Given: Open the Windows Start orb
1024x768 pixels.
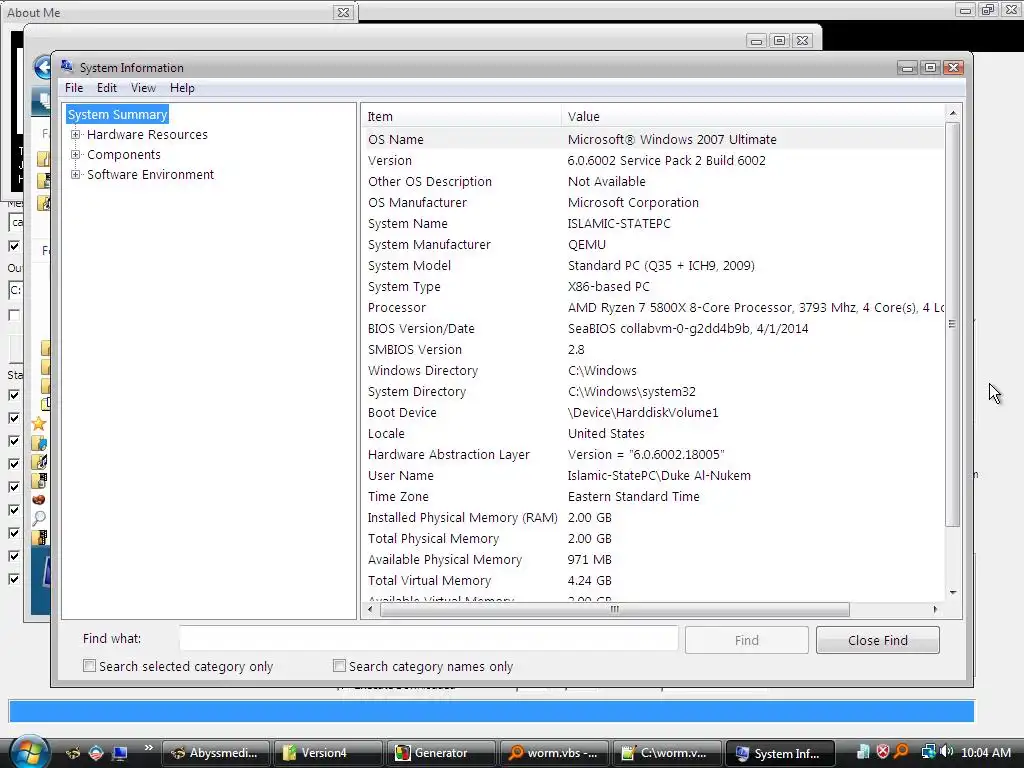Looking at the screenshot, I should click(28, 752).
